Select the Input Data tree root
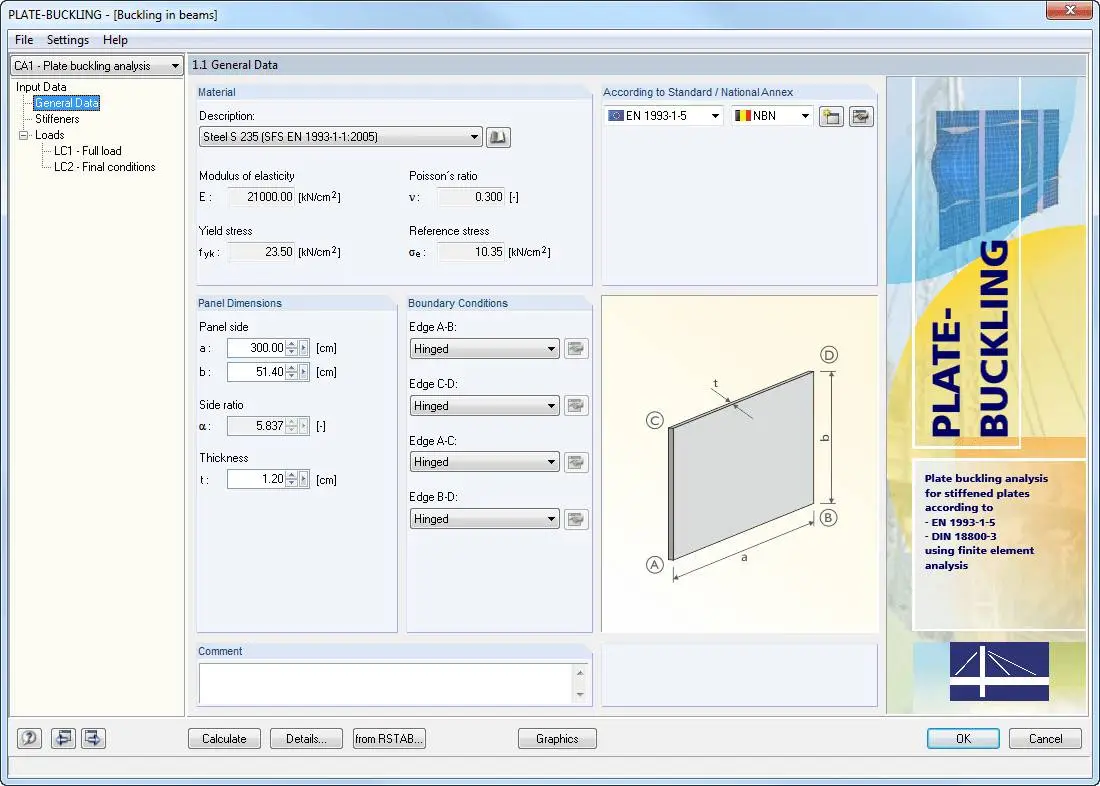1100x786 pixels. click(x=41, y=87)
